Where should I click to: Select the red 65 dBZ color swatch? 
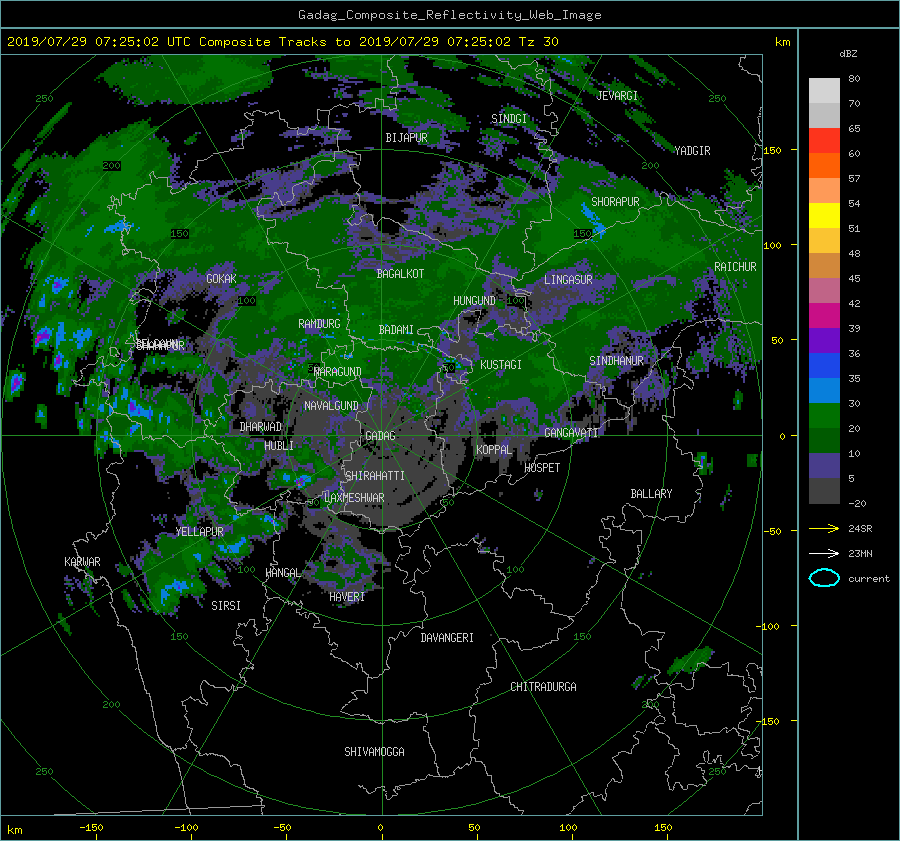coord(824,140)
